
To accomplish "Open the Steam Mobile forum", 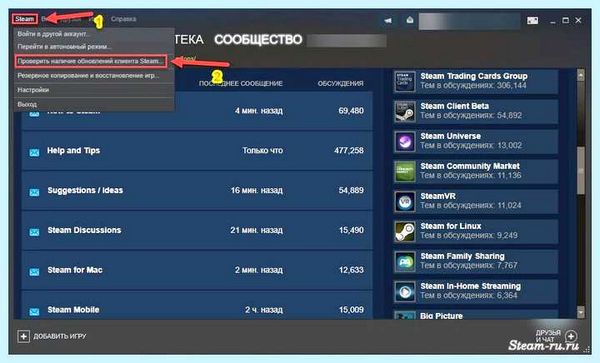I will pos(73,309).
